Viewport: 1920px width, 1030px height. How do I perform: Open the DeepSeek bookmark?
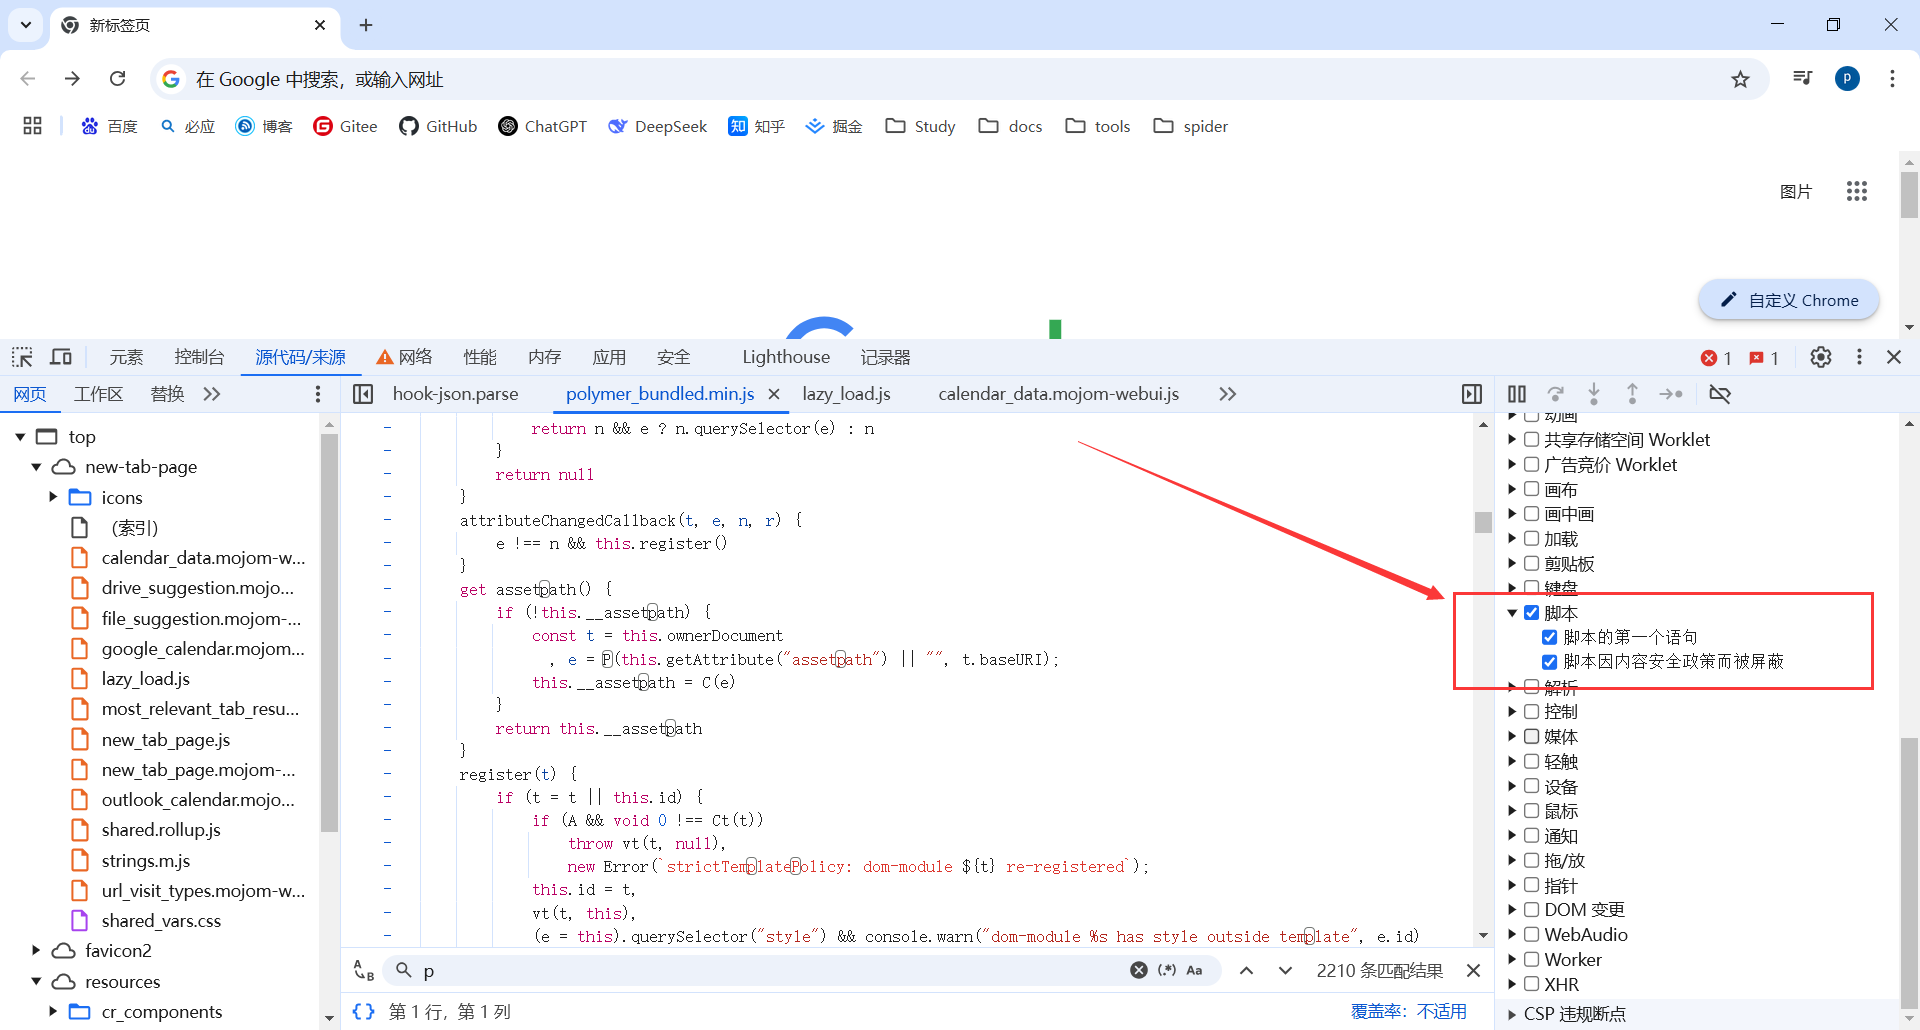(x=657, y=126)
